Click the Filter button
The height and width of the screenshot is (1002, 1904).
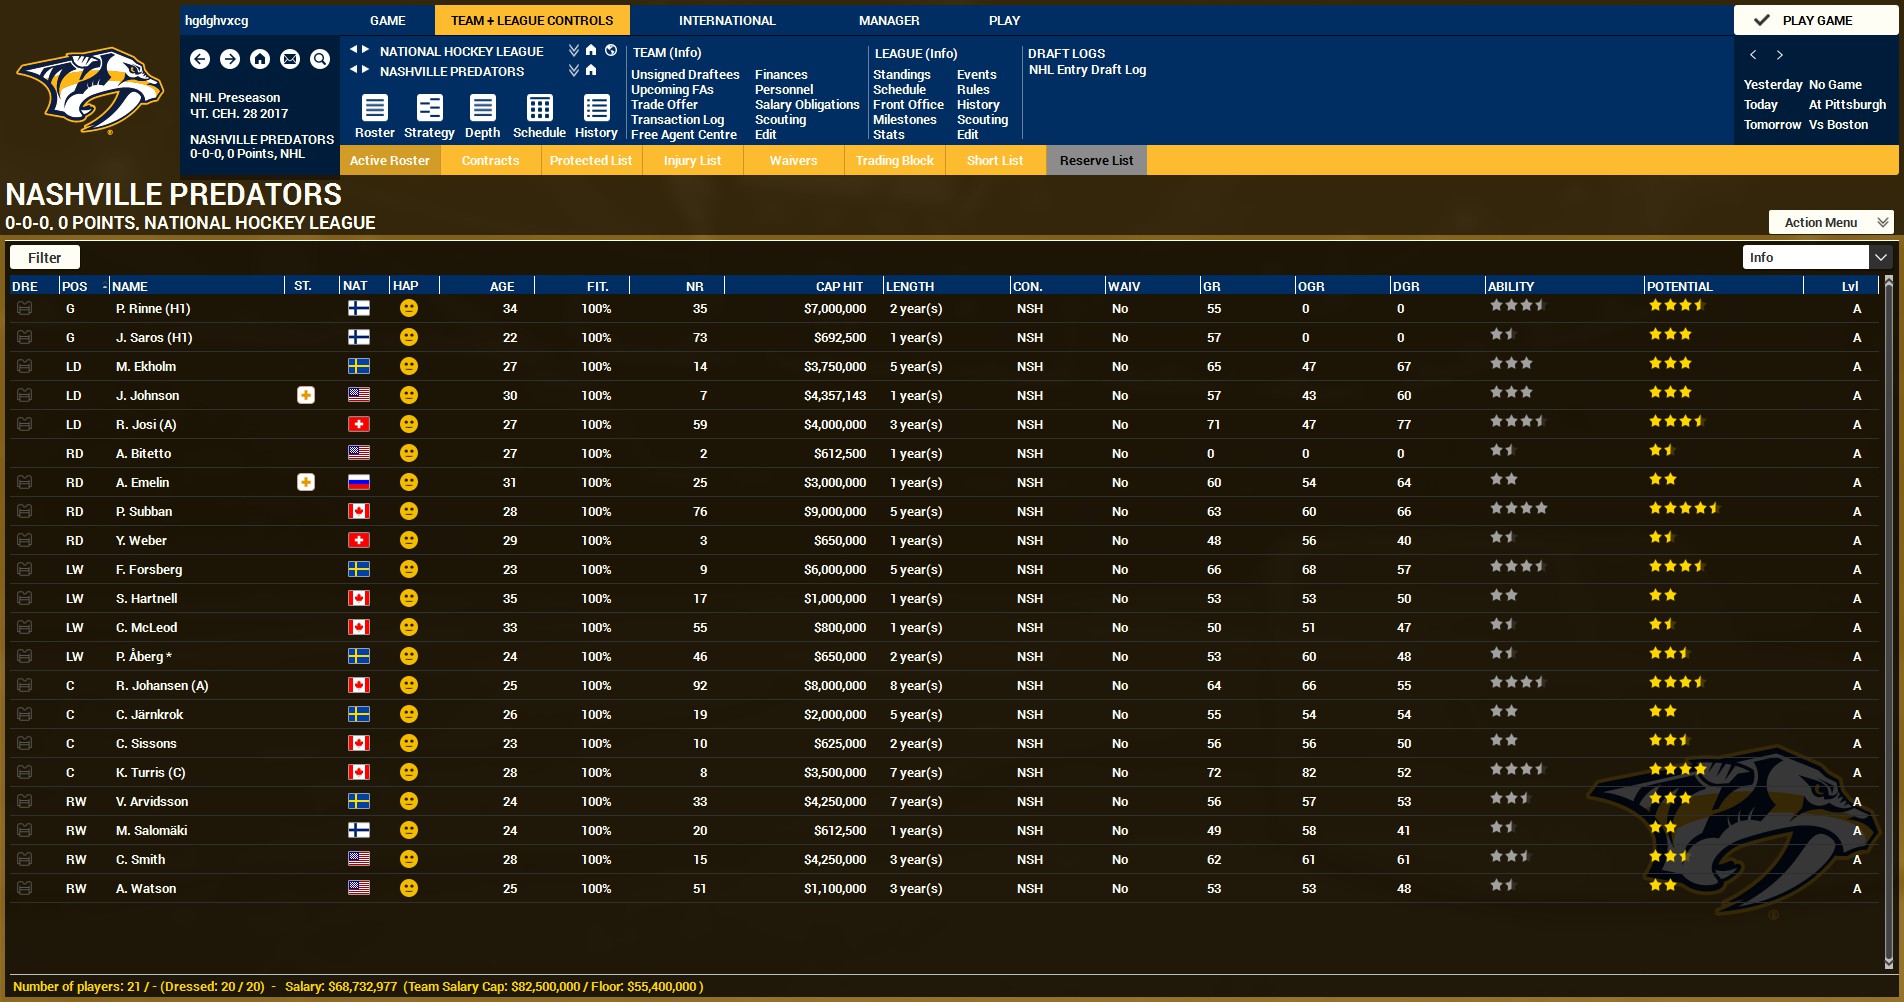tap(45, 257)
